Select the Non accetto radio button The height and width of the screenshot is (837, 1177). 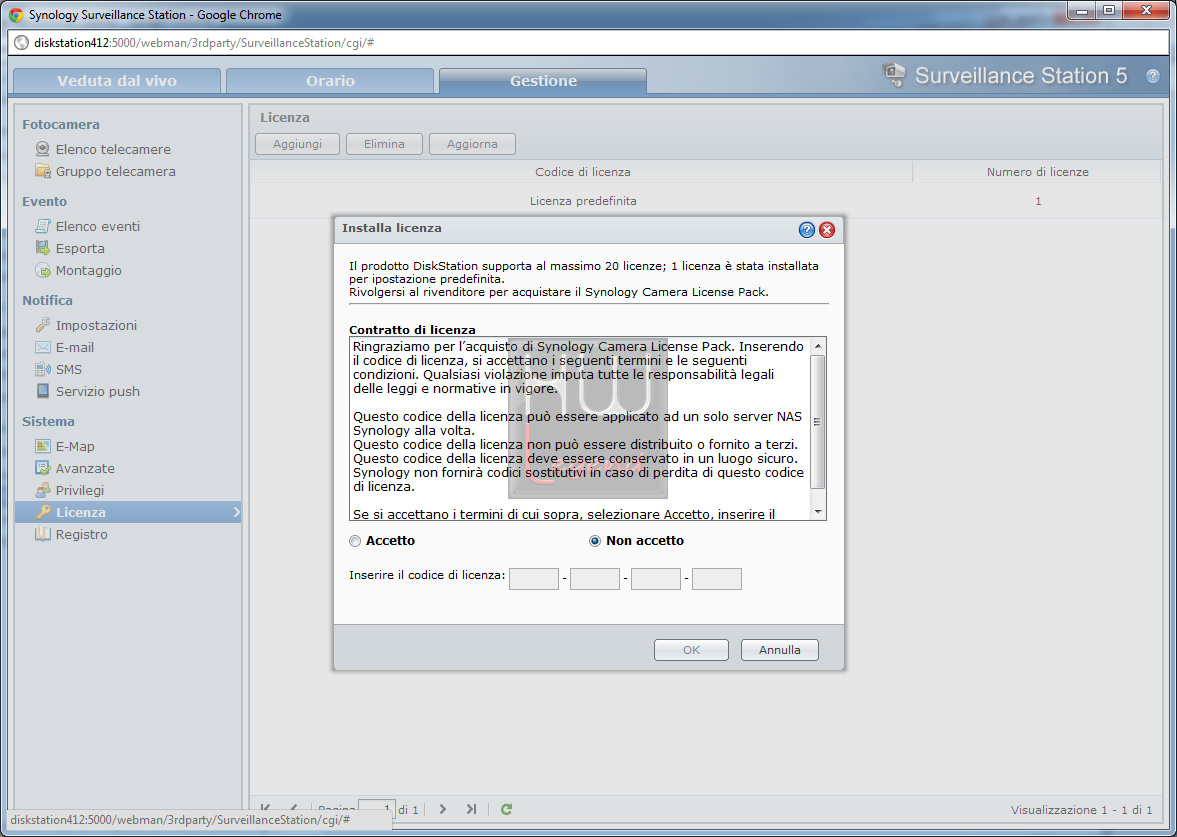[x=595, y=541]
